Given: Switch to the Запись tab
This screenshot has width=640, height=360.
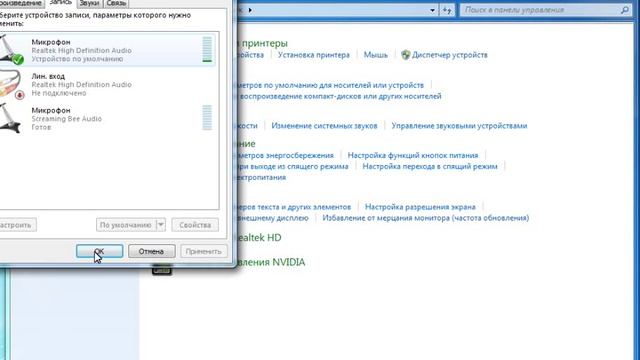Looking at the screenshot, I should pos(60,3).
